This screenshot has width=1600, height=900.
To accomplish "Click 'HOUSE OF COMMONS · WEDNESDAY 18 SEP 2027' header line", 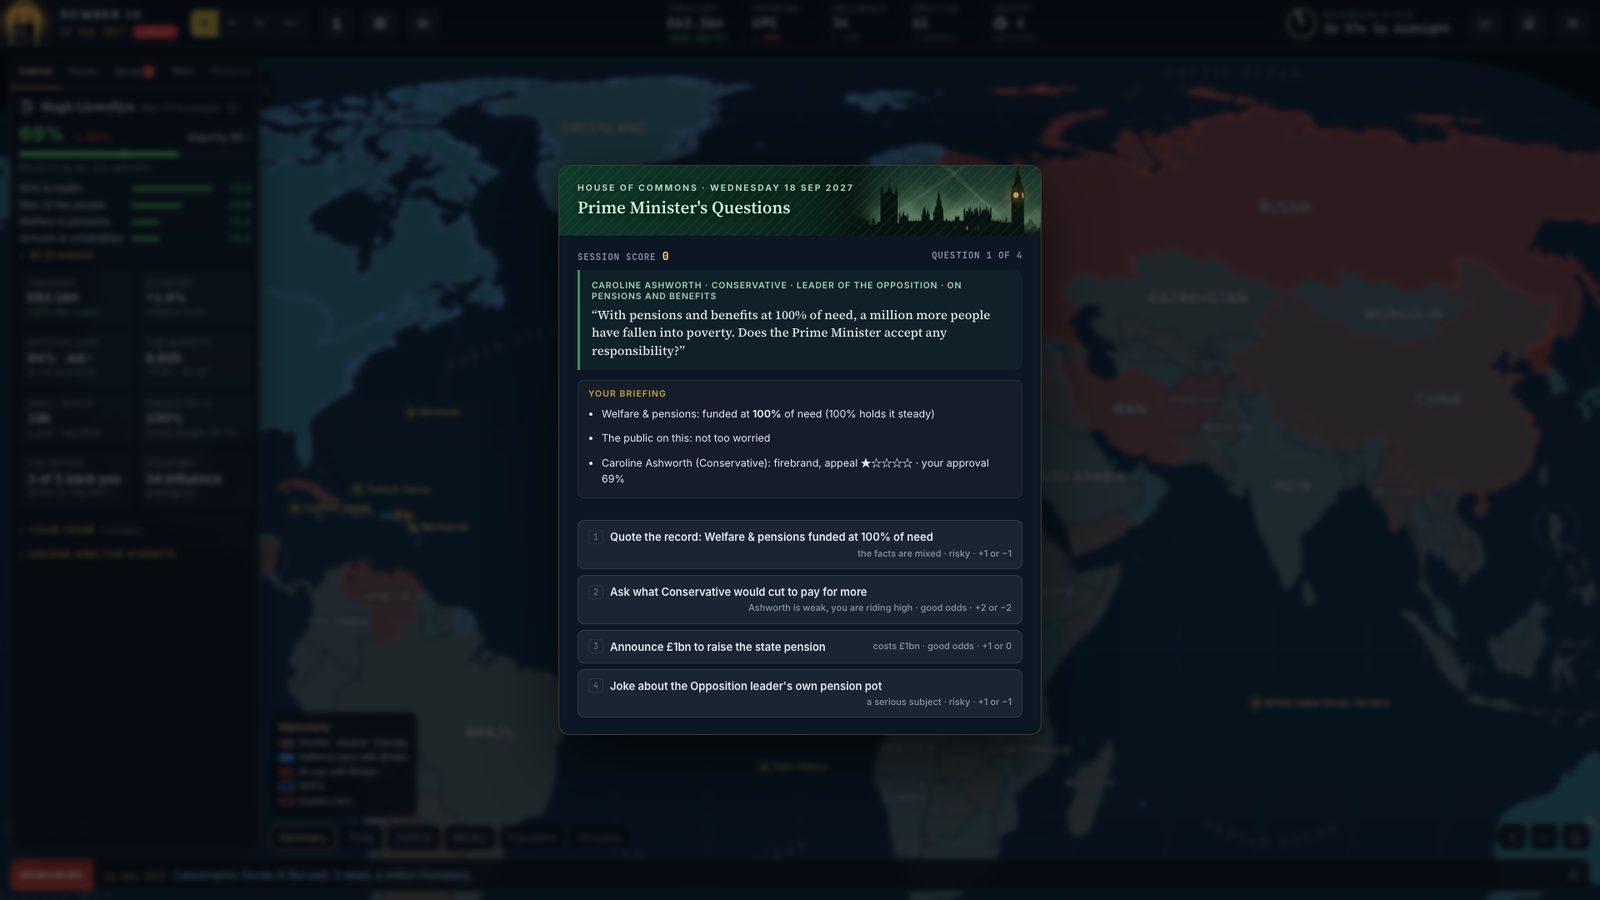I will point(715,188).
